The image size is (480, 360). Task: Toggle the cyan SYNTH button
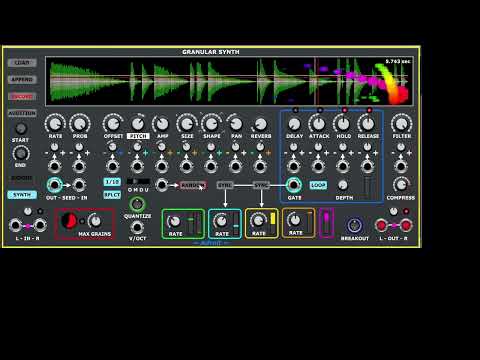(22, 195)
